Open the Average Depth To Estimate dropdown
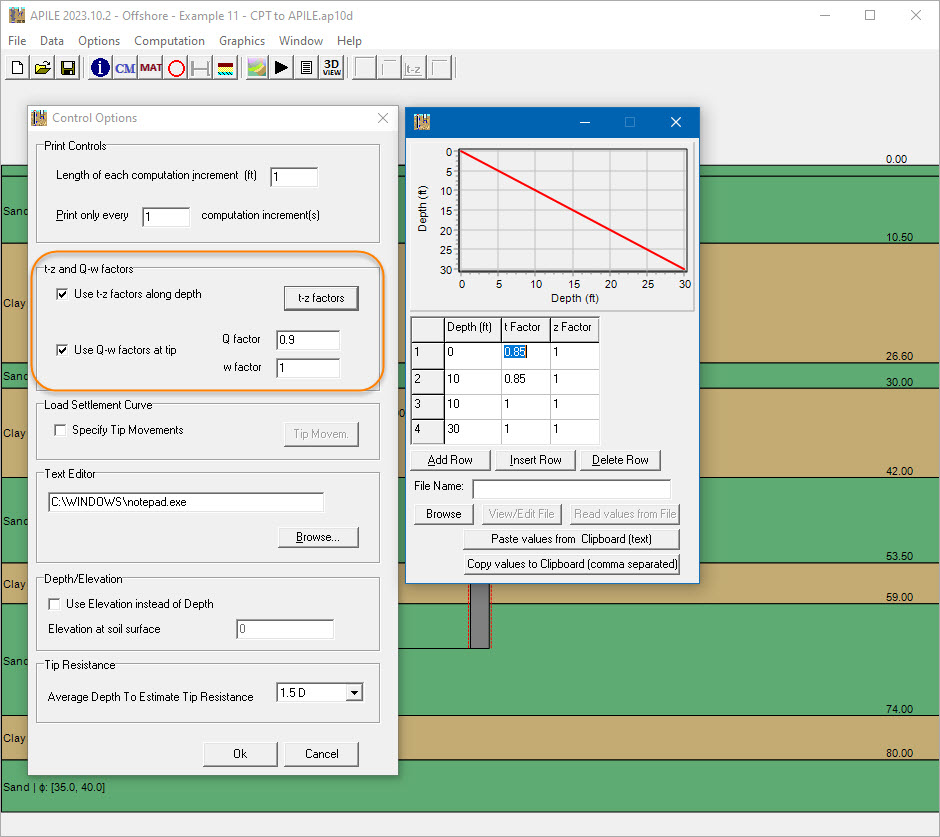 355,692
